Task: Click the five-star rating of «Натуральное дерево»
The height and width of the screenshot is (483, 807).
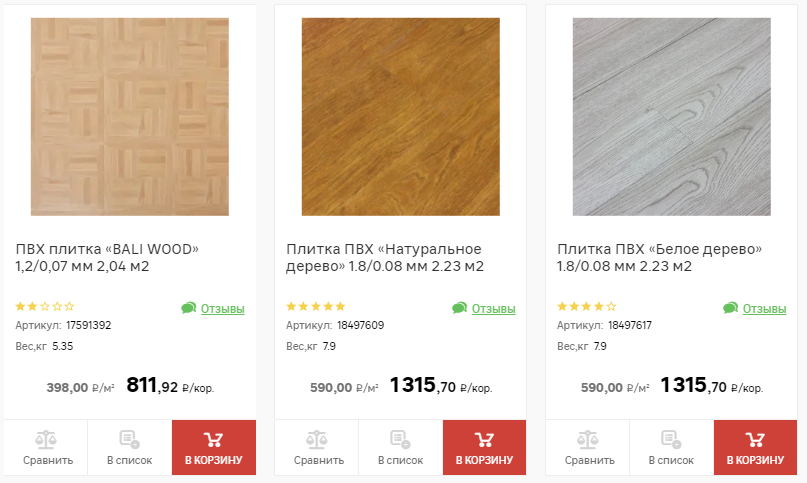Action: (316, 307)
